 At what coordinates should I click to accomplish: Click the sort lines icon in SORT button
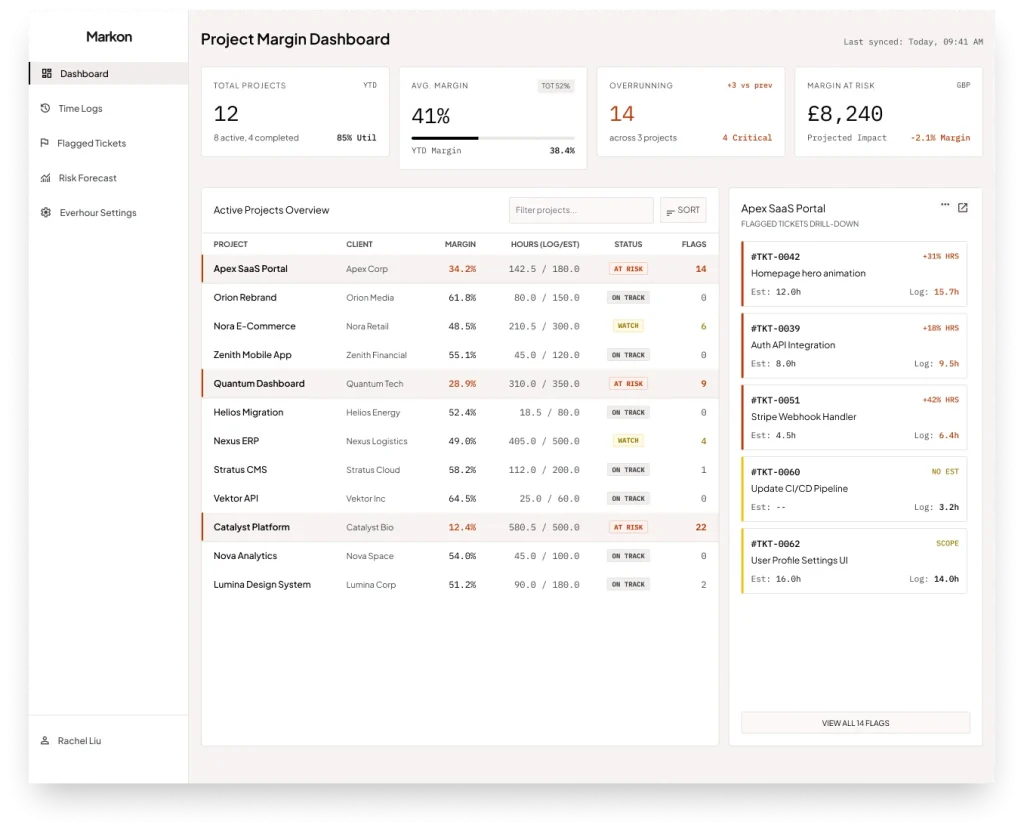pos(670,212)
